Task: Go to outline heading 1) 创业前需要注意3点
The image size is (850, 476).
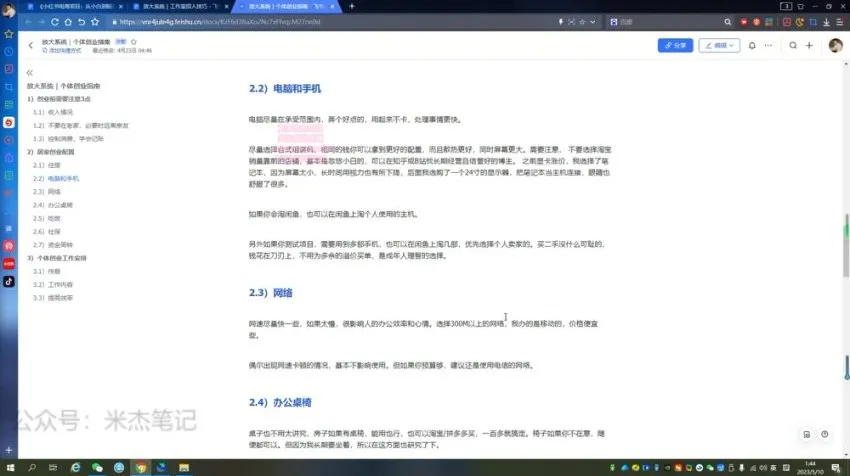Action: click(59, 99)
